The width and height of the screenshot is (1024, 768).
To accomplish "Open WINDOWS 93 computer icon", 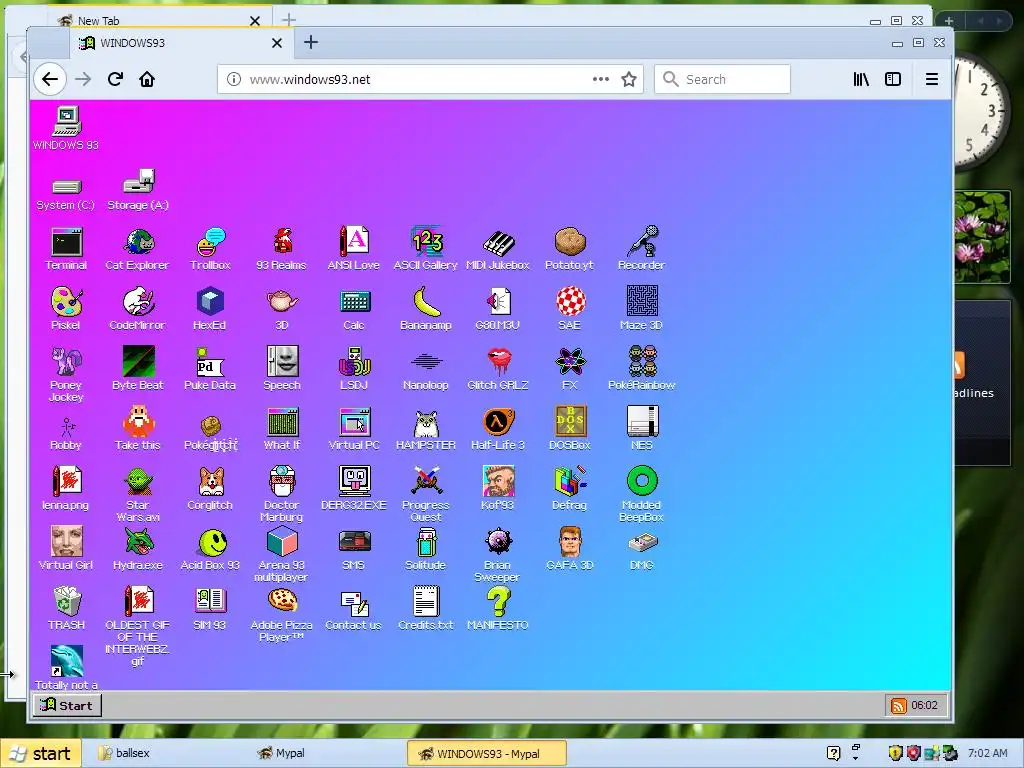I will [x=66, y=129].
